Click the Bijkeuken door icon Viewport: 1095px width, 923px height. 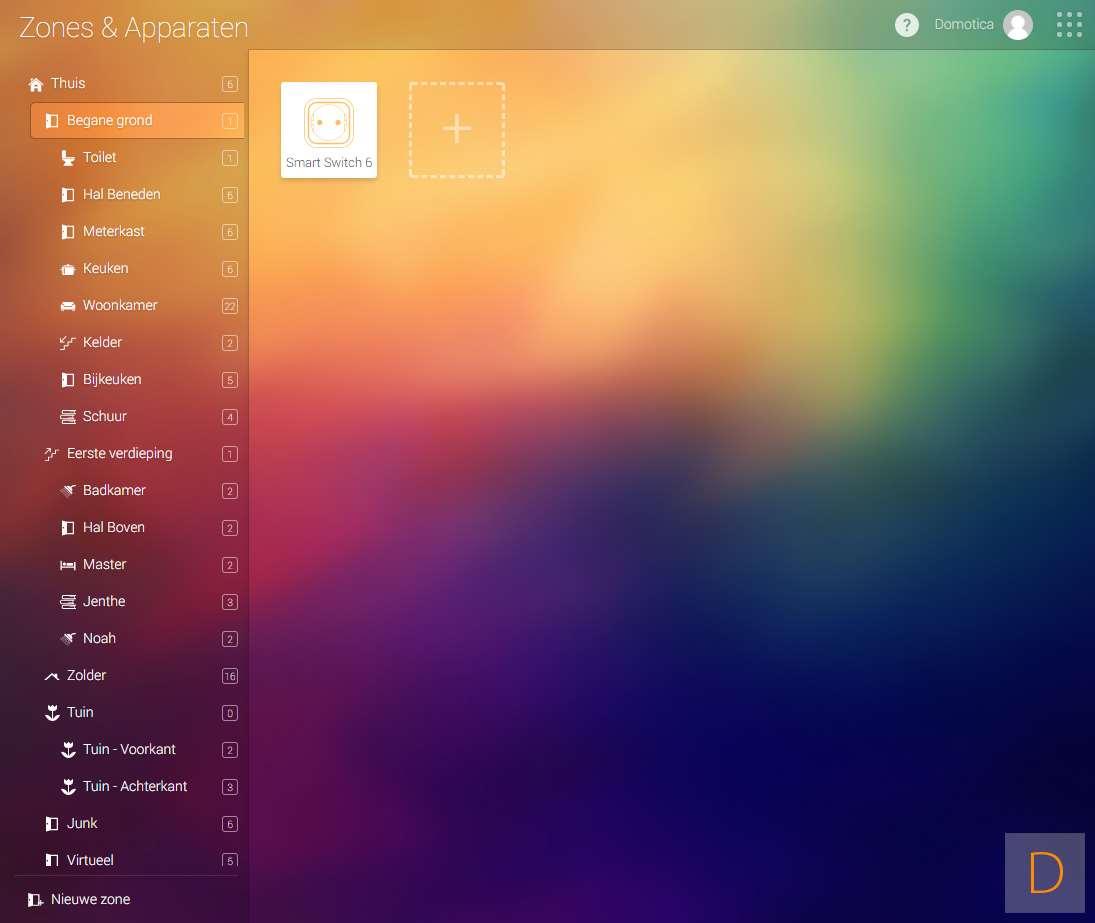click(68, 380)
